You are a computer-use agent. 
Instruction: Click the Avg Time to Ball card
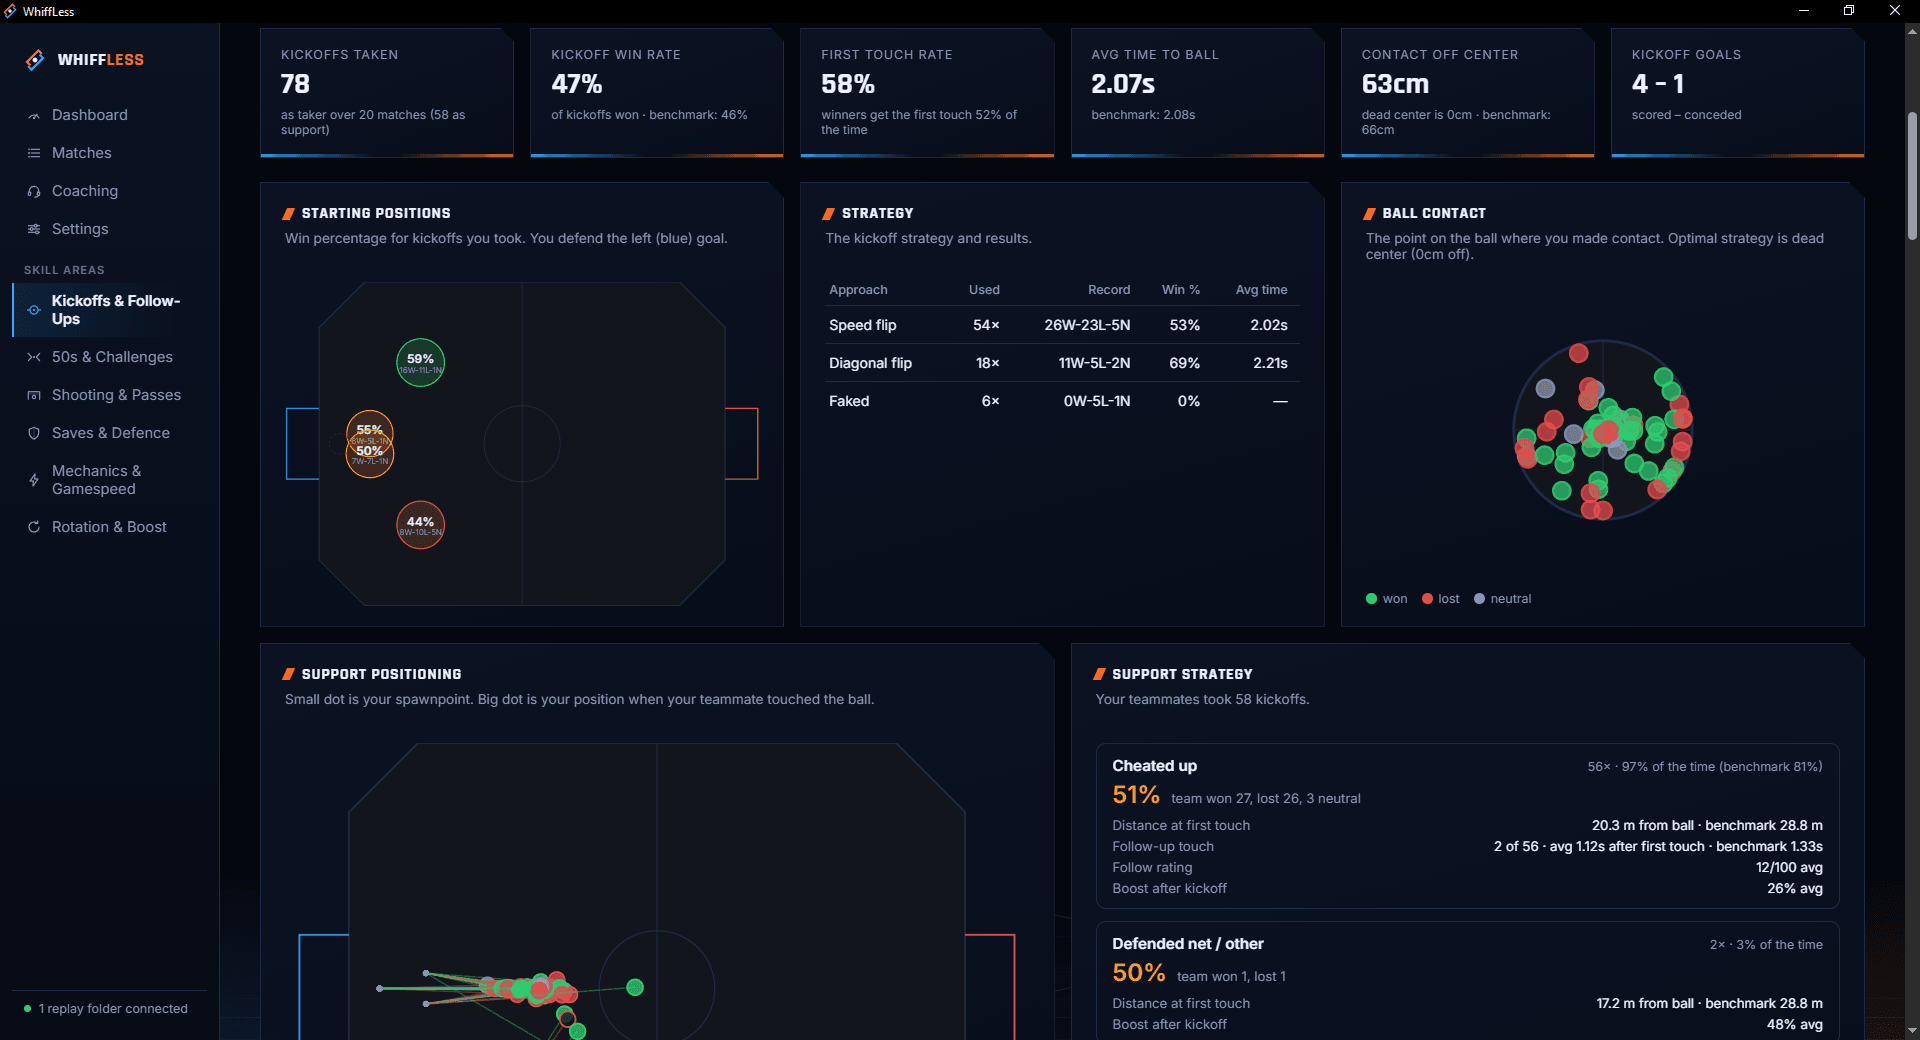[x=1197, y=92]
